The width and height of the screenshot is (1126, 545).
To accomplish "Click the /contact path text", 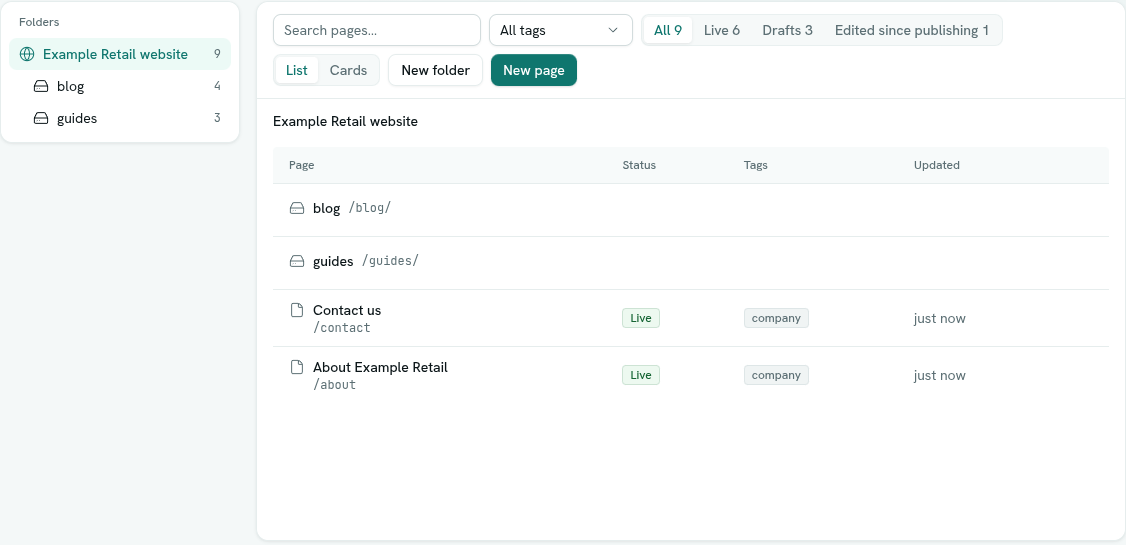I will 342,328.
